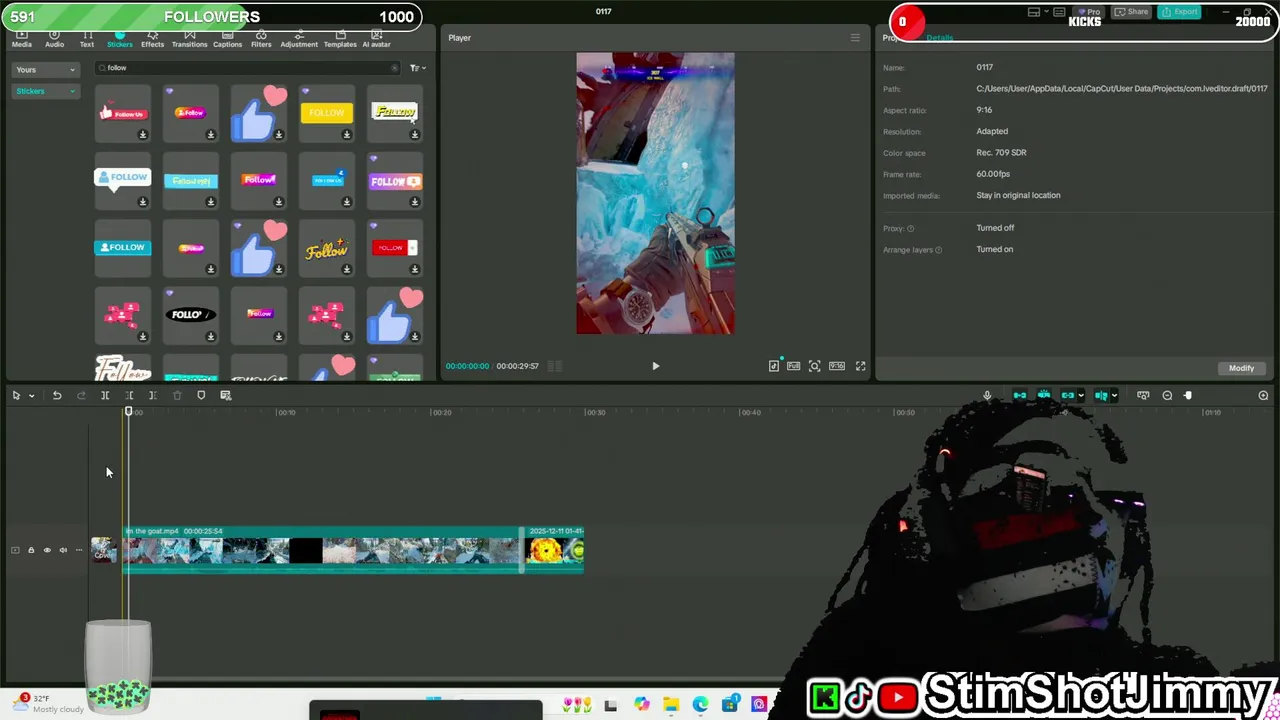Undo the last edit
The height and width of the screenshot is (720, 1280).
(x=57, y=396)
